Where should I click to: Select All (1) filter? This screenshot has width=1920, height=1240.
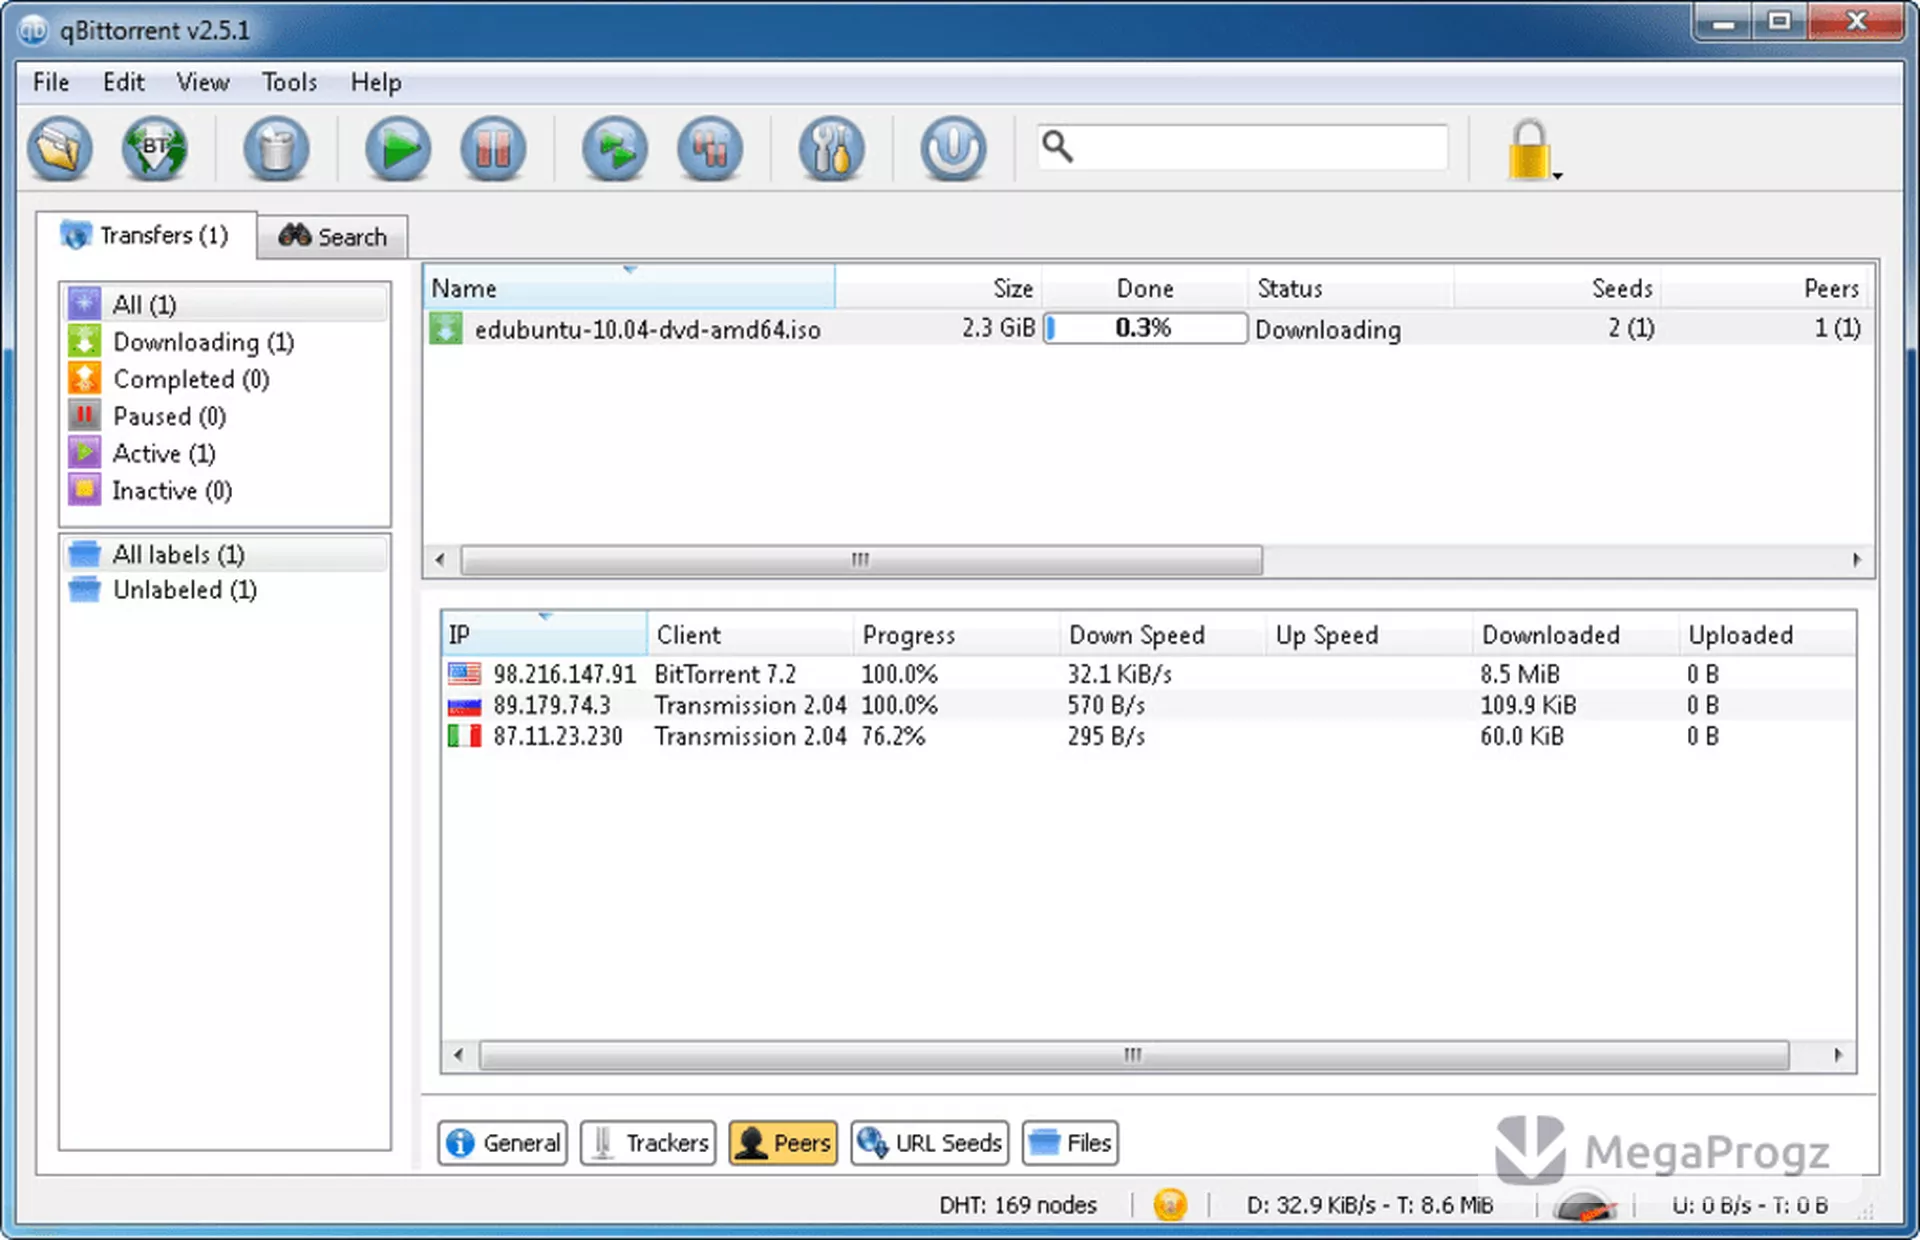(226, 304)
